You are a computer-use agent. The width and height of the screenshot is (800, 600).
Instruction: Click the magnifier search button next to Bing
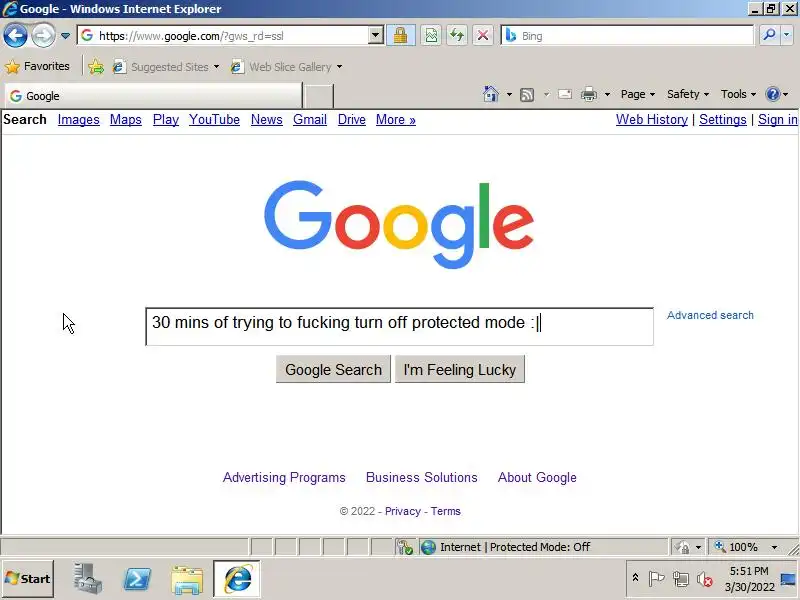pyautogui.click(x=769, y=36)
